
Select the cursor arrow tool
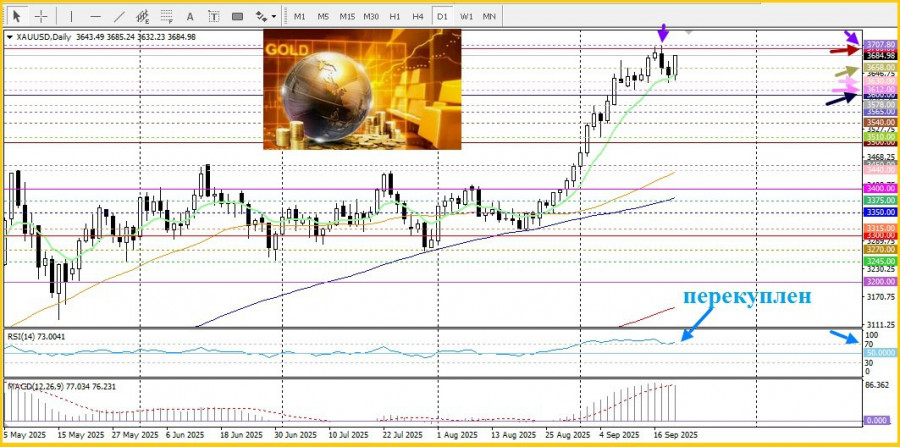tap(17, 16)
